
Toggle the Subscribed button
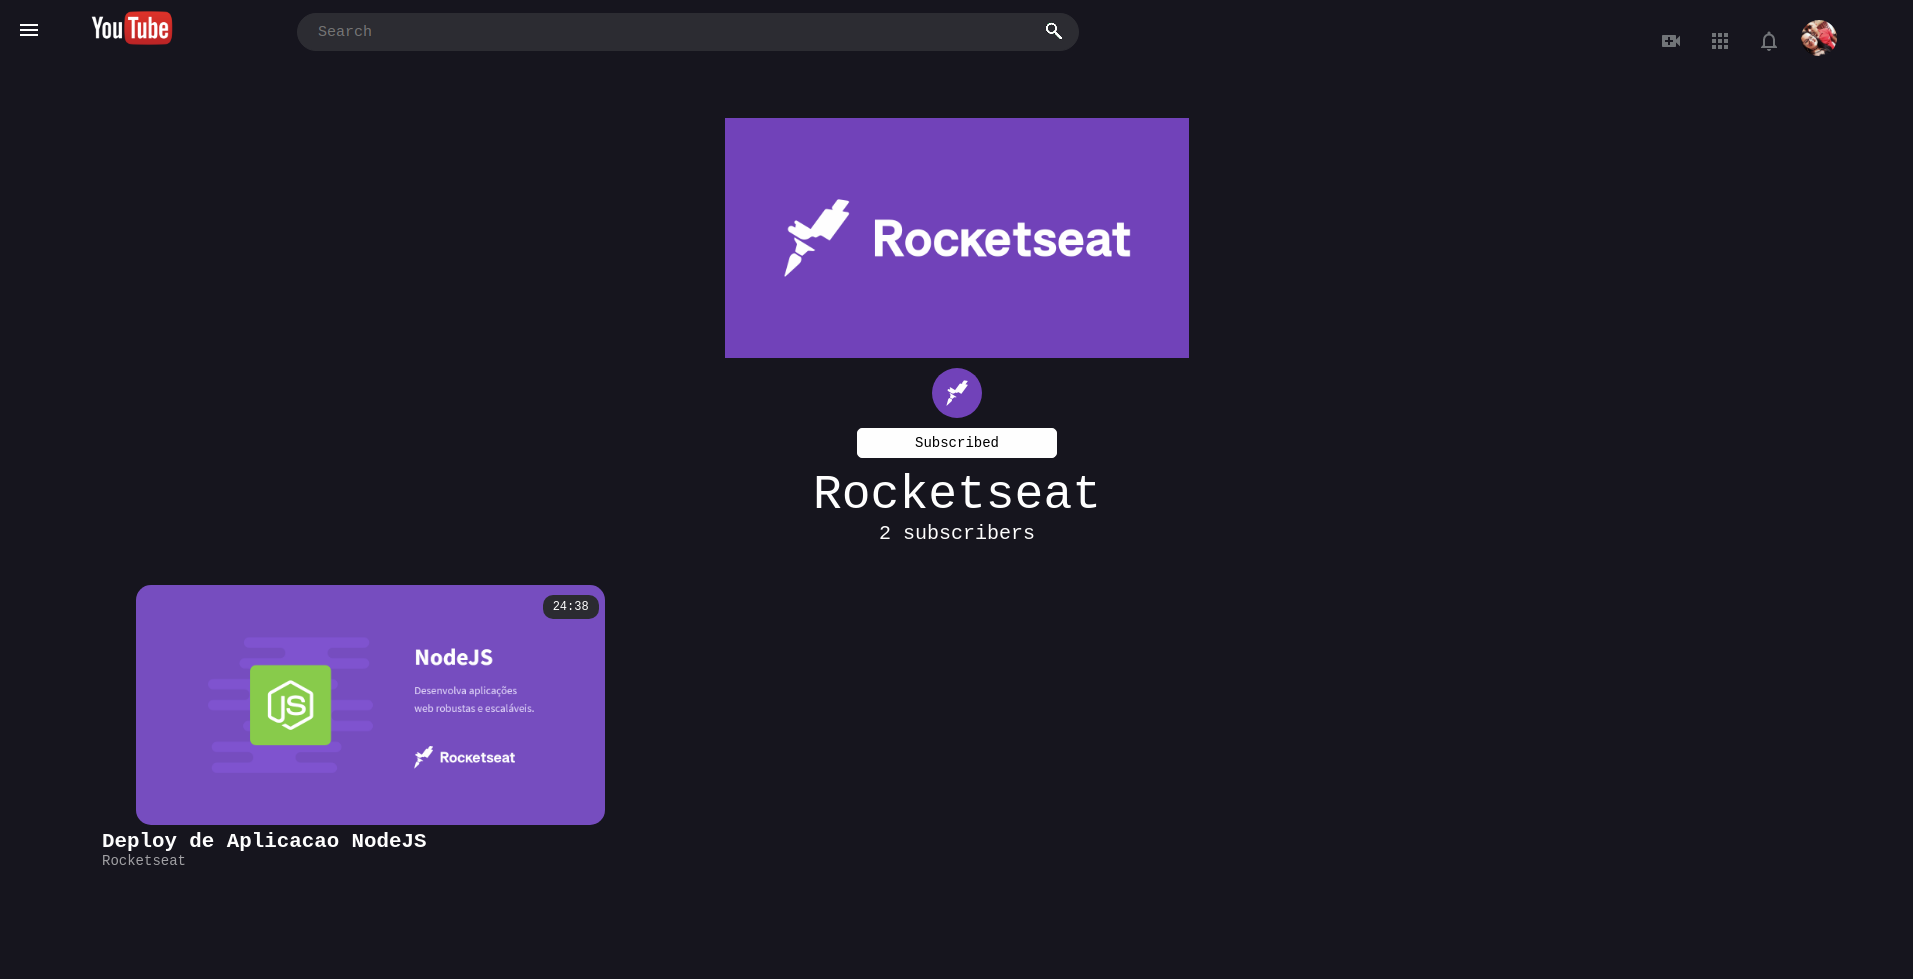[x=957, y=443]
